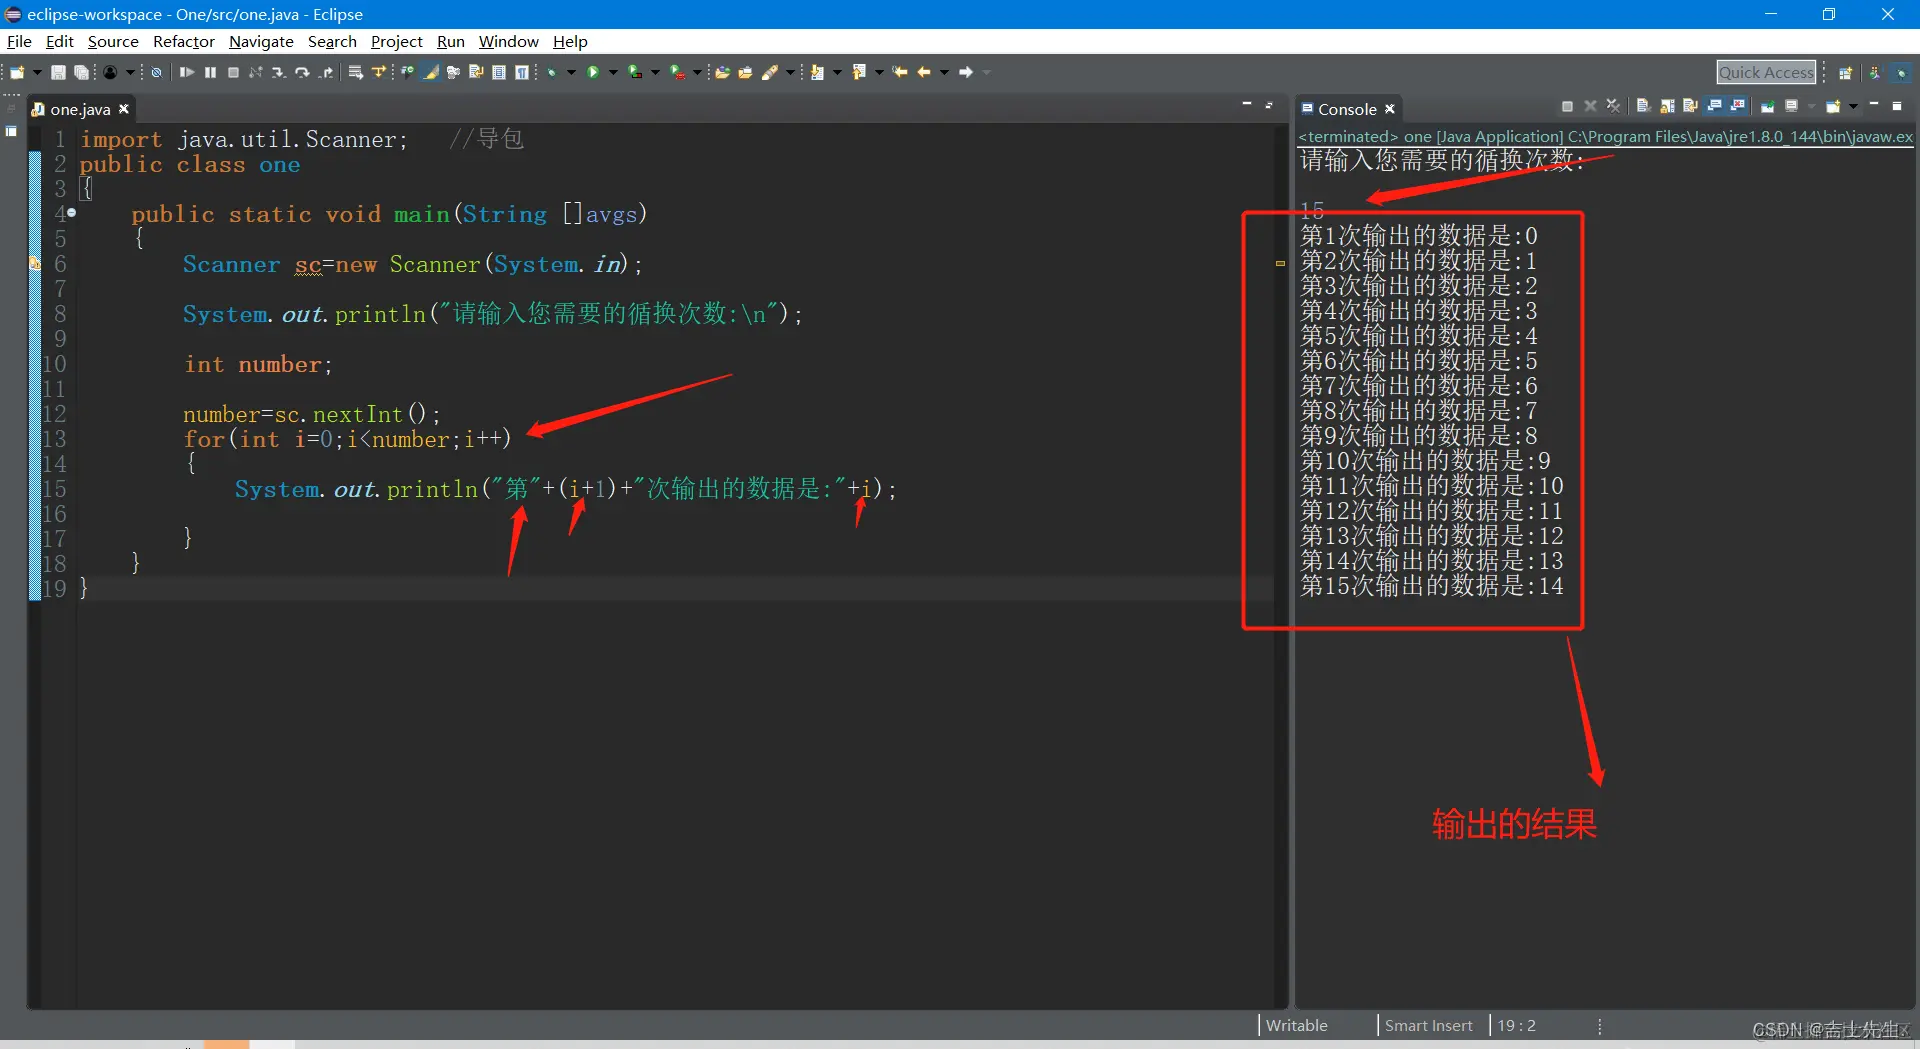This screenshot has width=1920, height=1049.
Task: Close the Console view tab
Action: pos(1390,109)
